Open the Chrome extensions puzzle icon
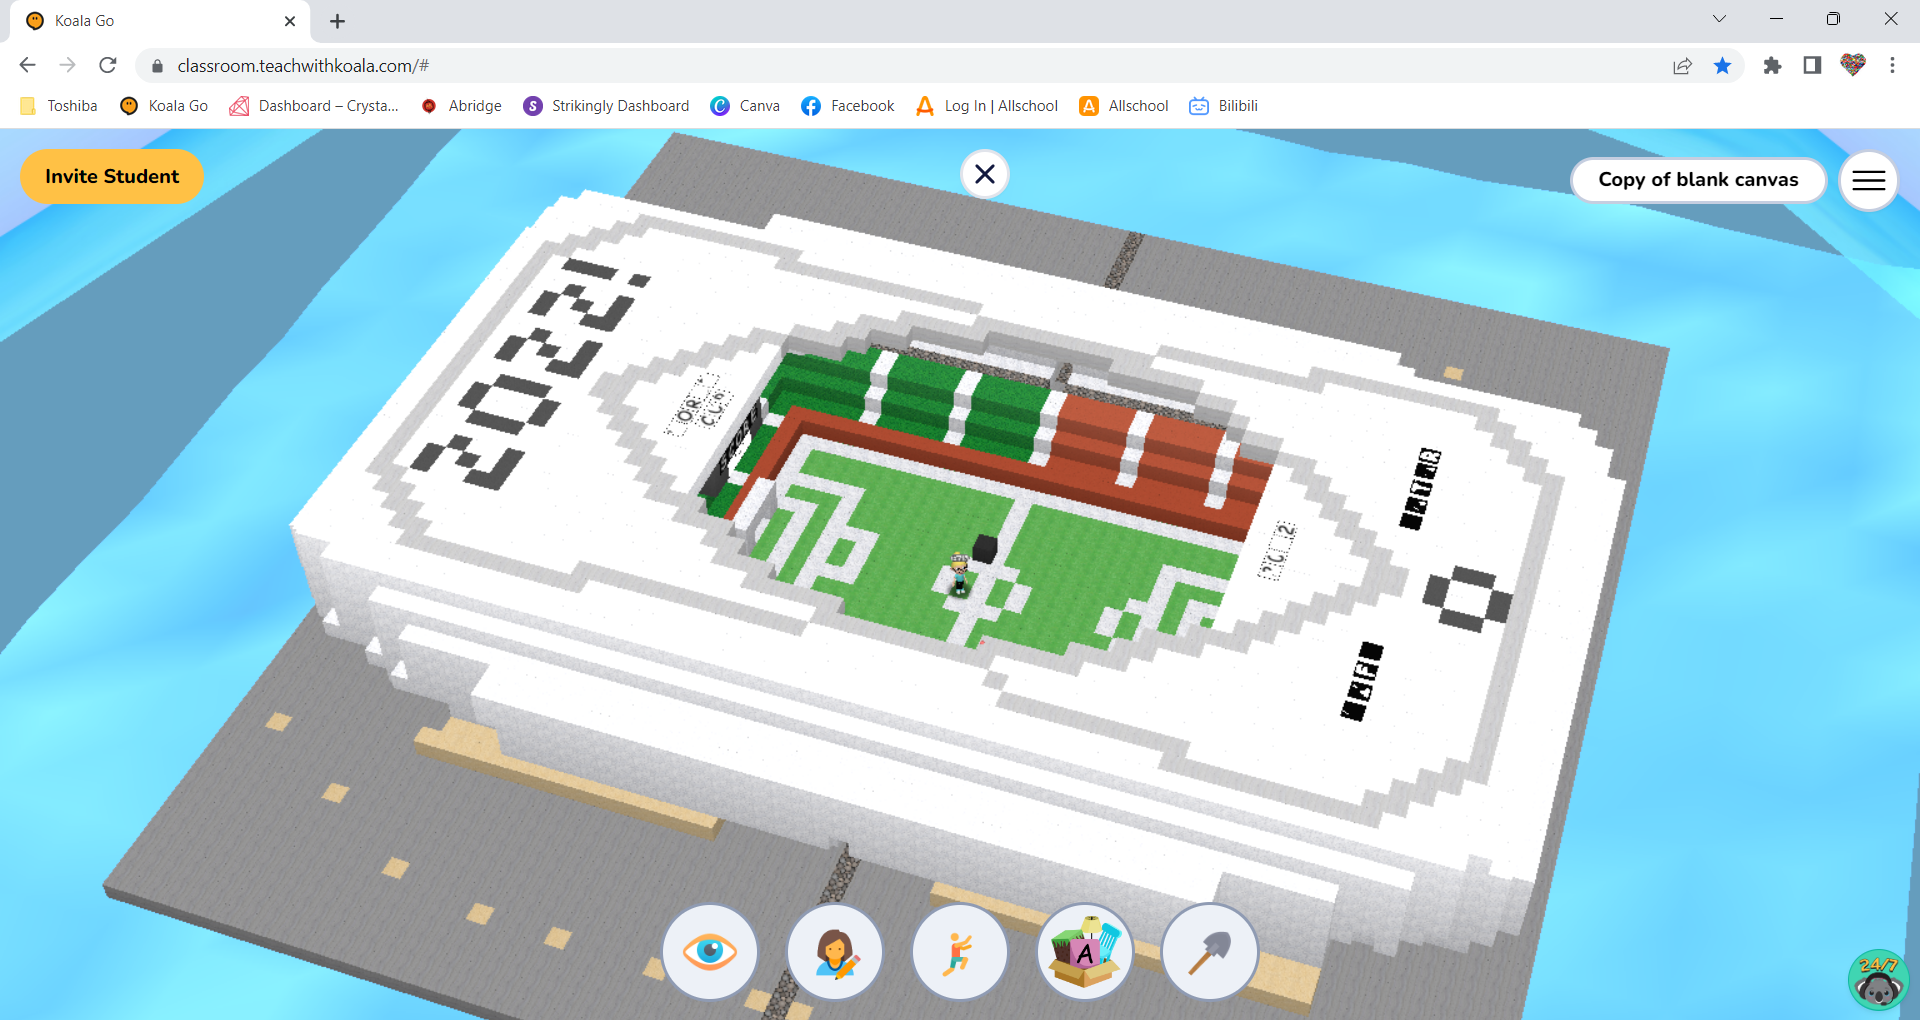The image size is (1920, 1020). coord(1773,65)
